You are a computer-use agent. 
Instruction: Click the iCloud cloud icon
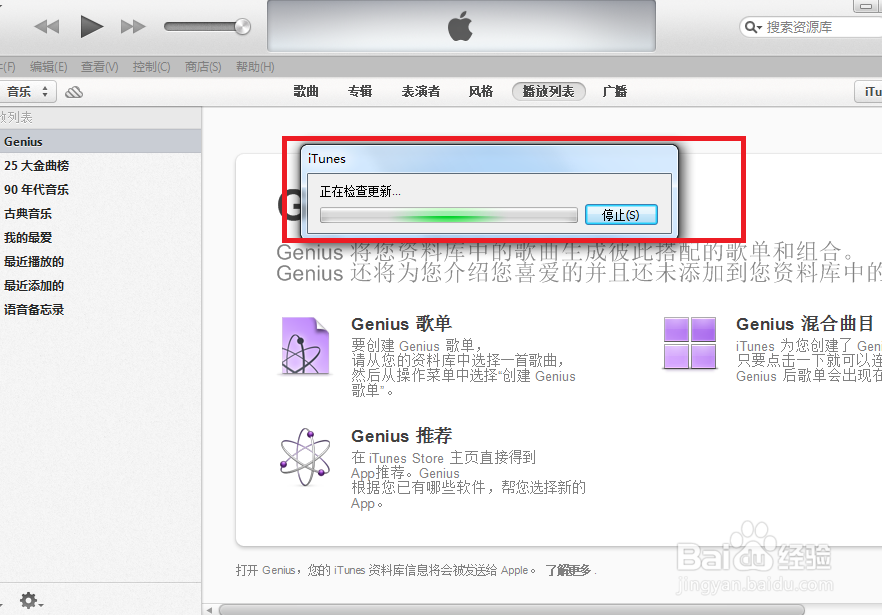coord(74,92)
